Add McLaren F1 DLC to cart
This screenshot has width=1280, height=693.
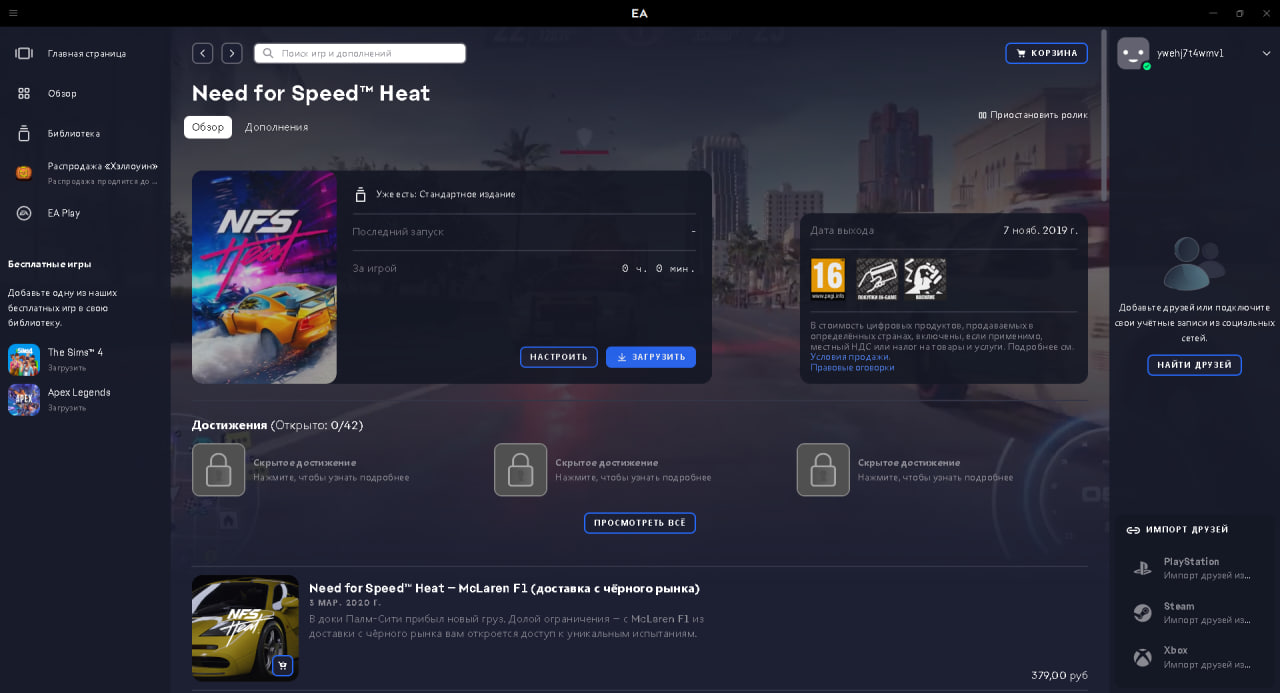point(282,665)
